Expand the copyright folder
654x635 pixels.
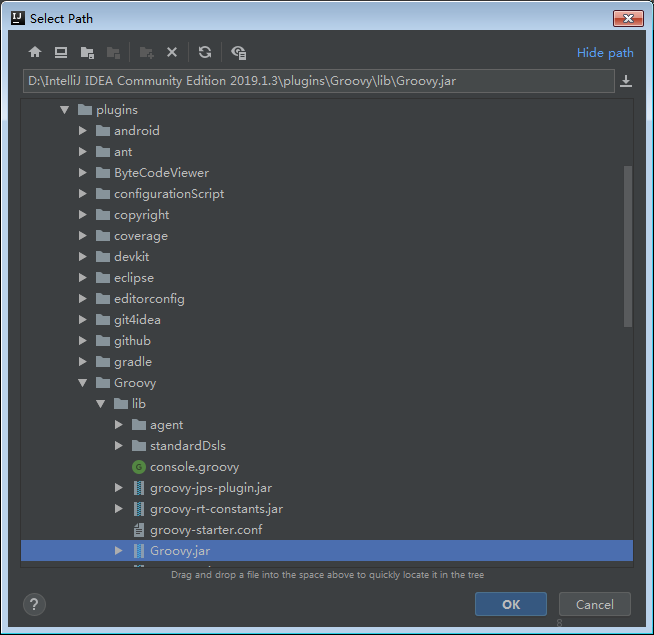[83, 214]
